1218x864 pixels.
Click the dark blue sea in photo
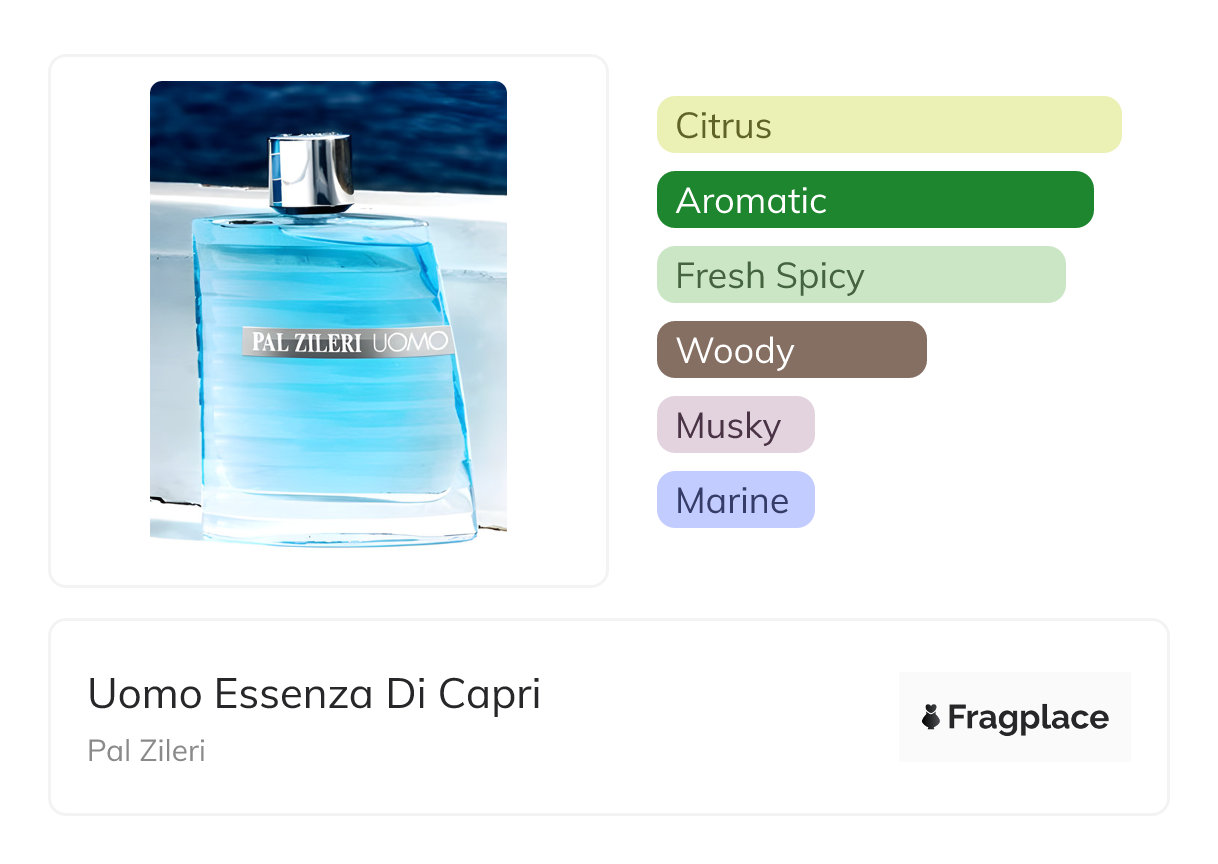pyautogui.click(x=430, y=130)
